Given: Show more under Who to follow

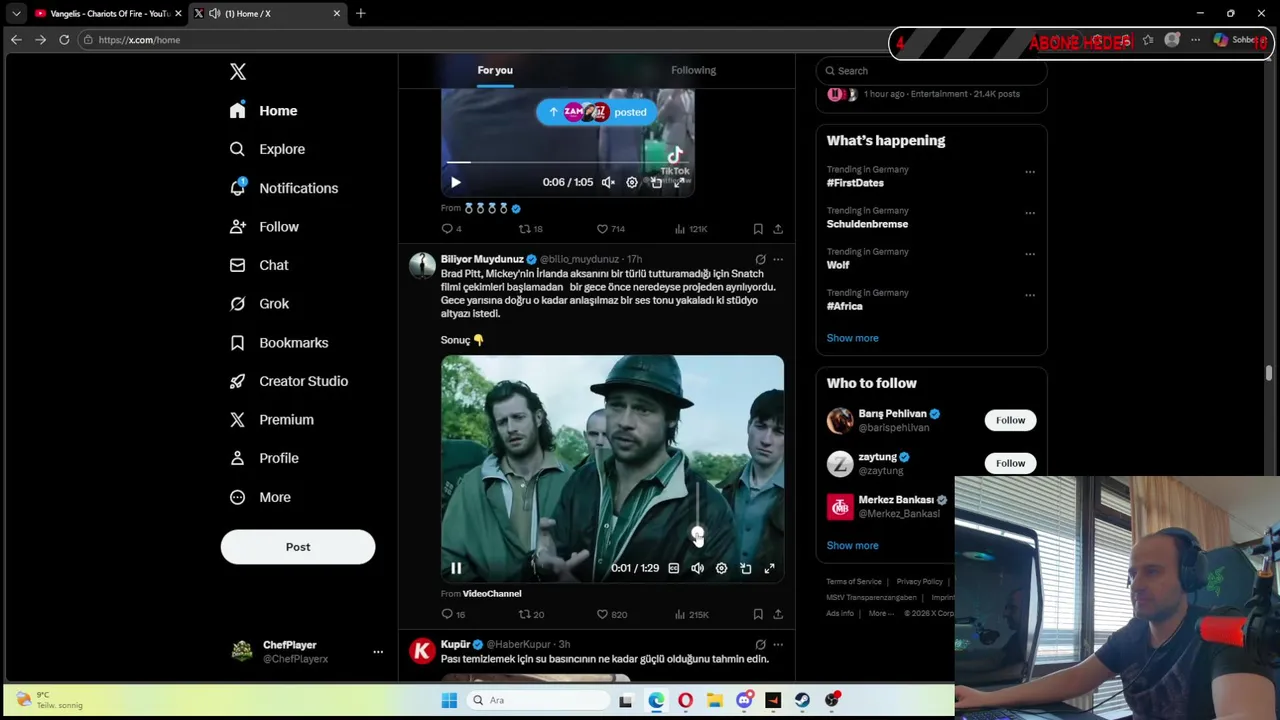Looking at the screenshot, I should (852, 546).
